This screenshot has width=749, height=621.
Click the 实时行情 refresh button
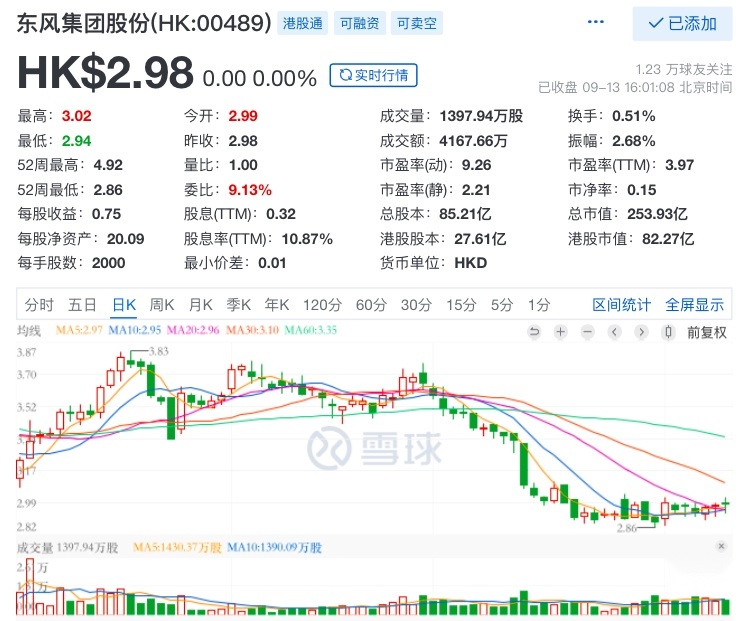point(373,75)
